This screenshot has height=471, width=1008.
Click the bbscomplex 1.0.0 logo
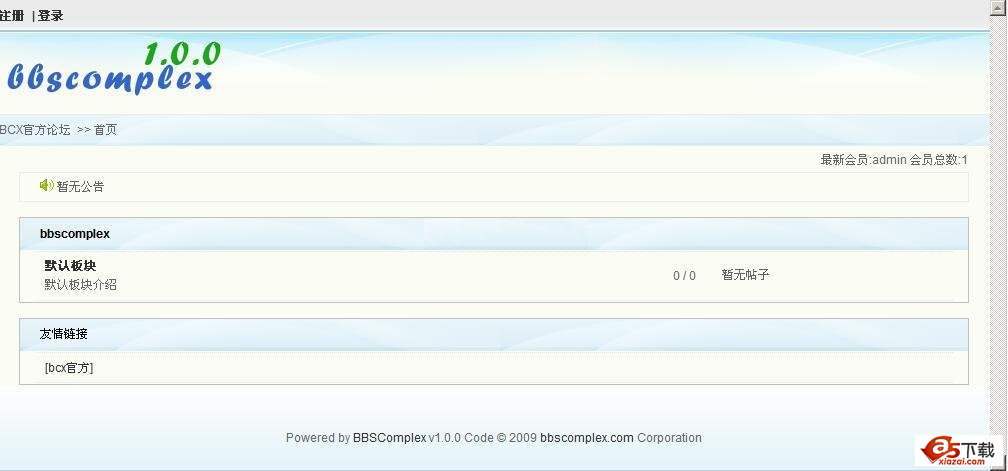pos(112,68)
